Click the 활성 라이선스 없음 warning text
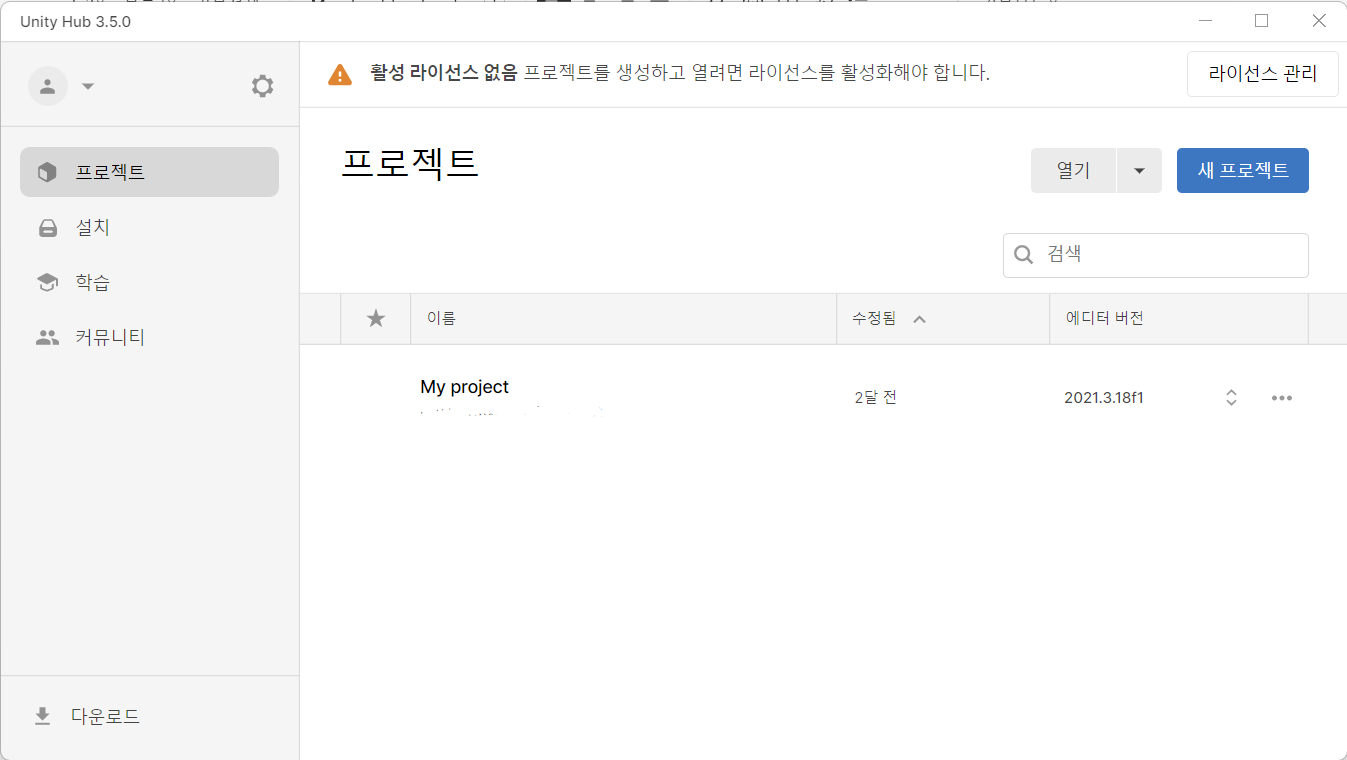The width and height of the screenshot is (1347, 760). click(x=444, y=73)
